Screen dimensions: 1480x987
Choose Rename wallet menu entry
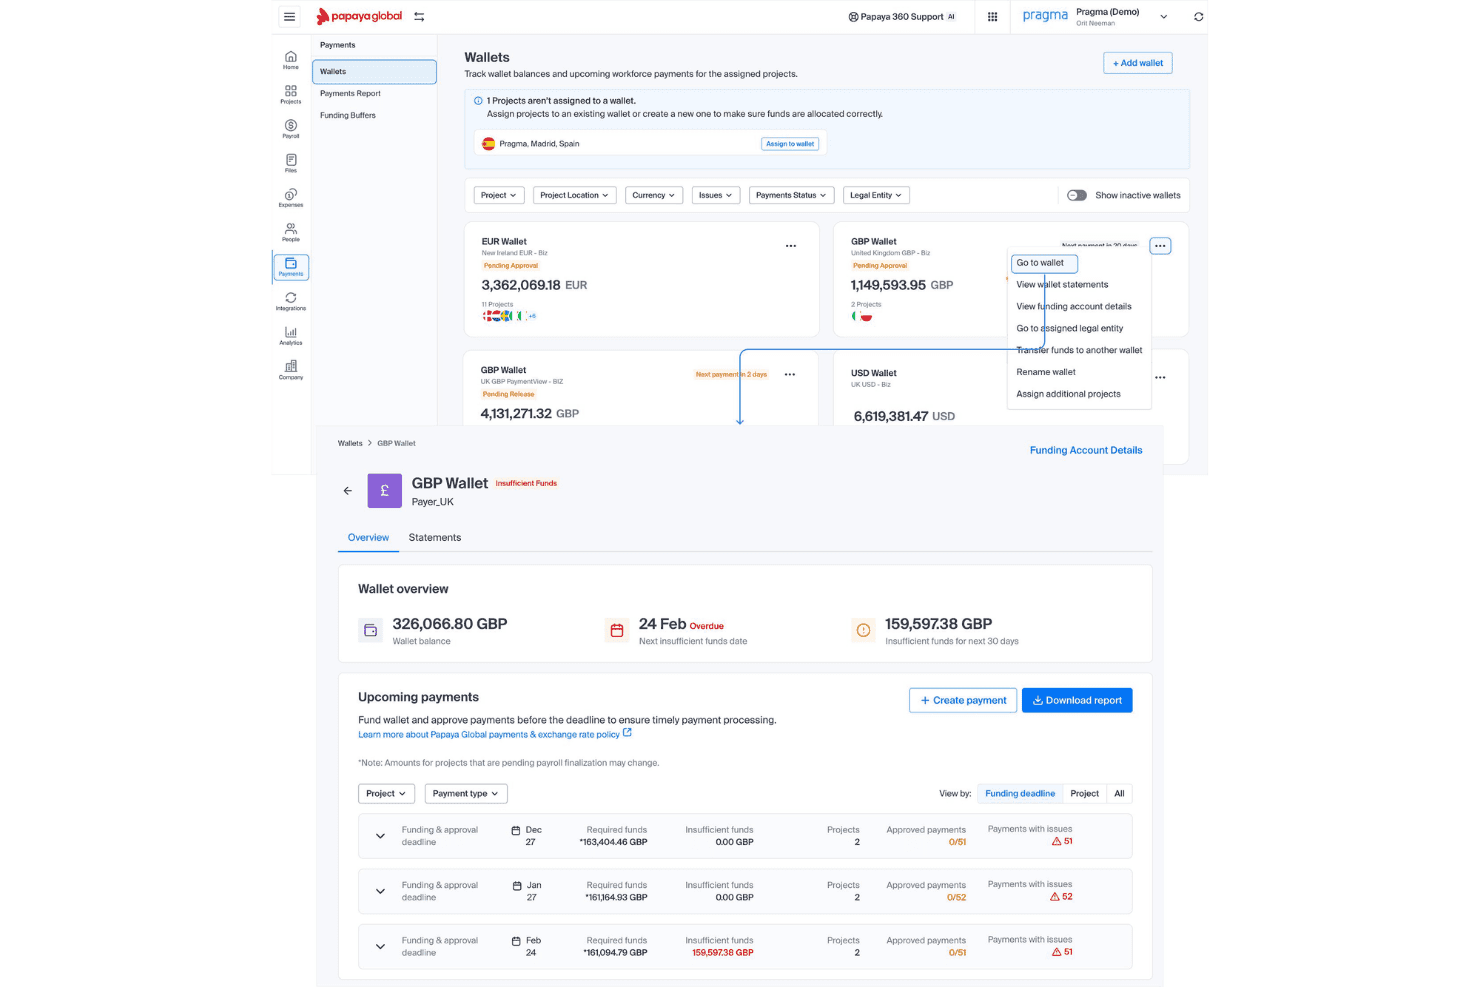coord(1046,372)
